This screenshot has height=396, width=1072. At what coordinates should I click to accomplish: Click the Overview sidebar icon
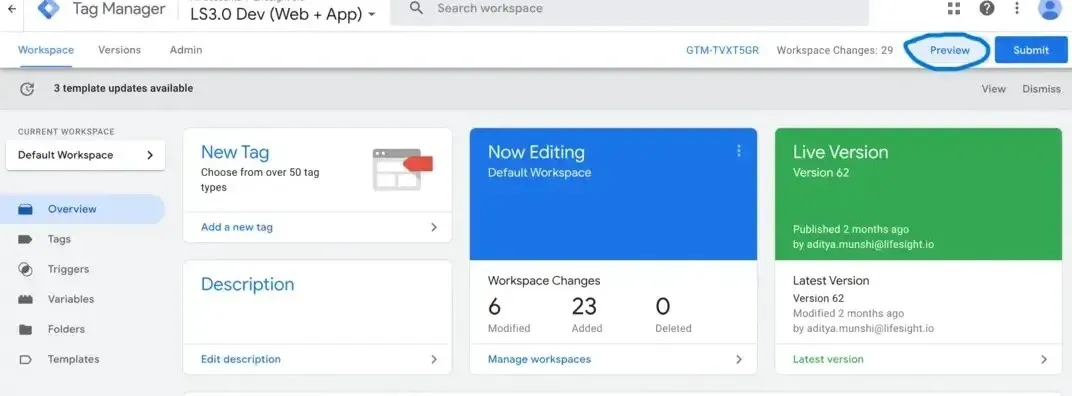(x=25, y=209)
